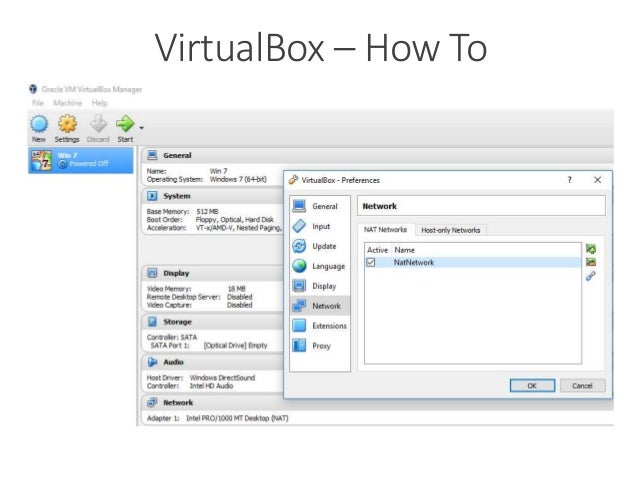The height and width of the screenshot is (479, 638).
Task: Click the Cancel button in Preferences
Action: (582, 385)
